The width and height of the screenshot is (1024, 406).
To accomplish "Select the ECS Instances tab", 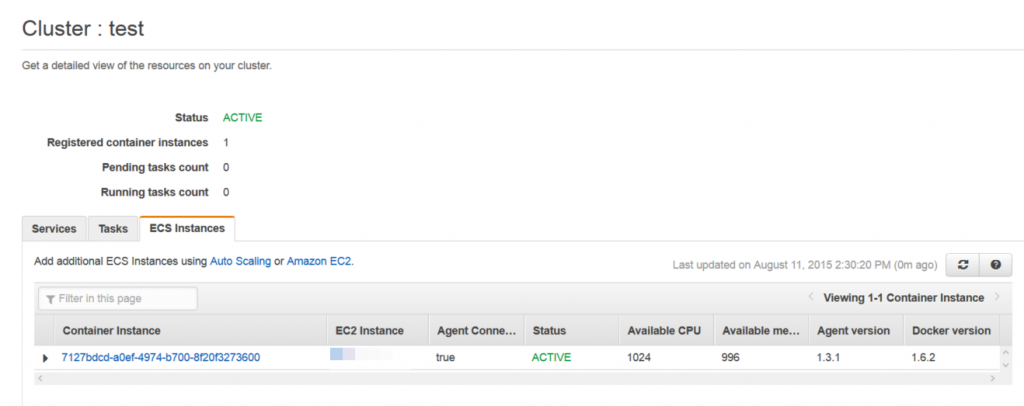I will [x=187, y=228].
